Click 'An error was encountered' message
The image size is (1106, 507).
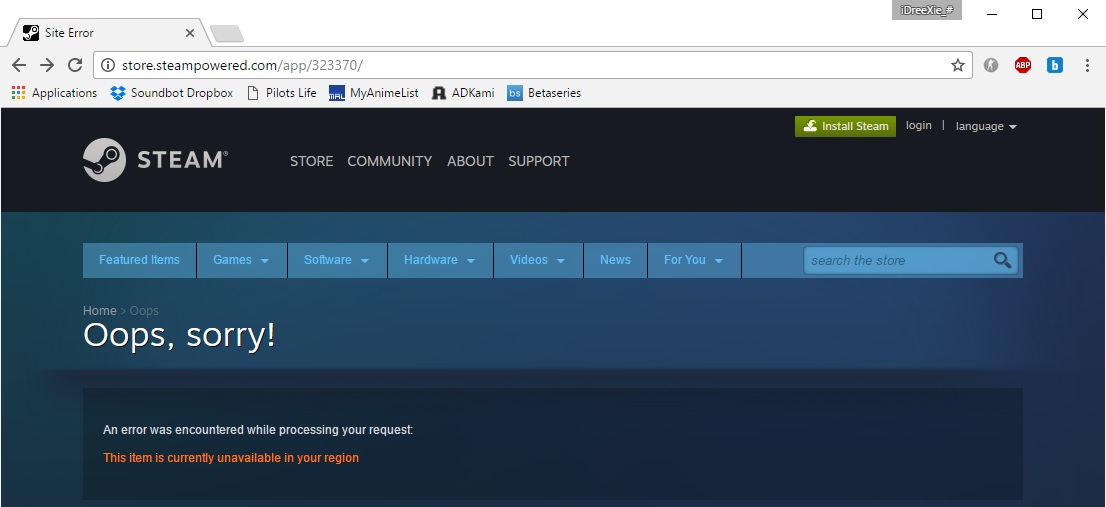[x=258, y=429]
